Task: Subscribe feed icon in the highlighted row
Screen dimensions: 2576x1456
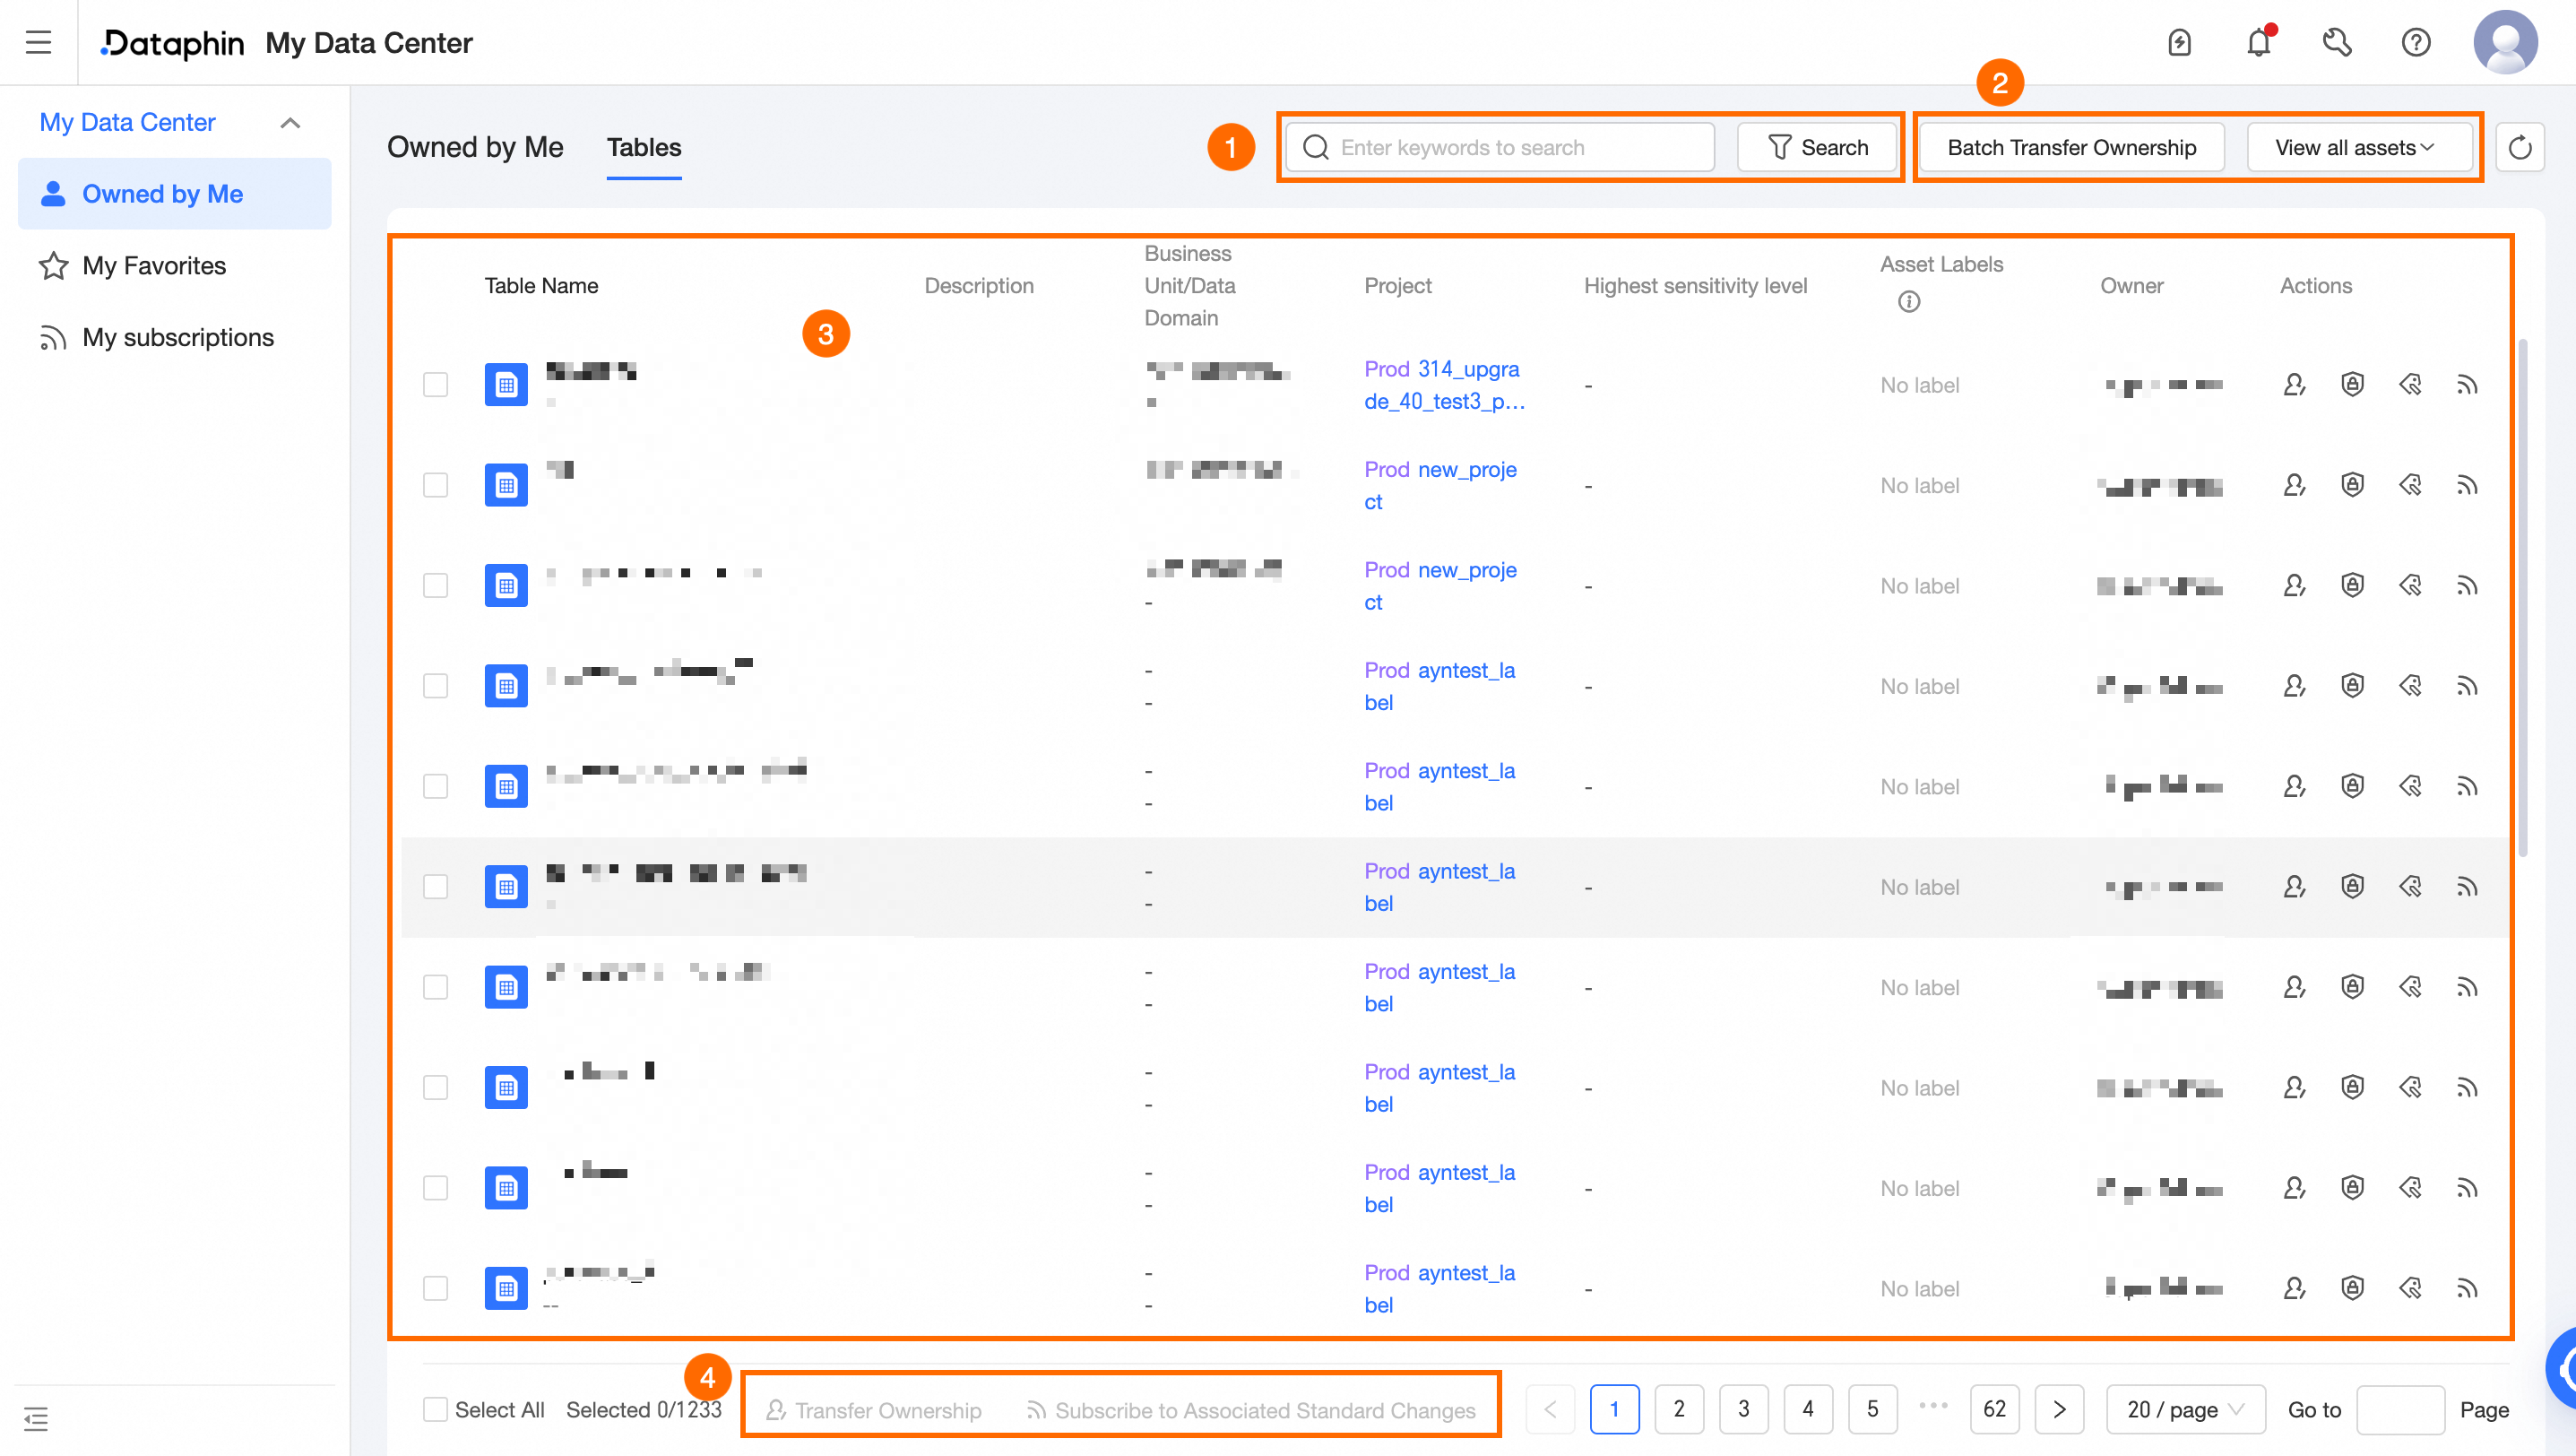Action: pyautogui.click(x=2467, y=887)
